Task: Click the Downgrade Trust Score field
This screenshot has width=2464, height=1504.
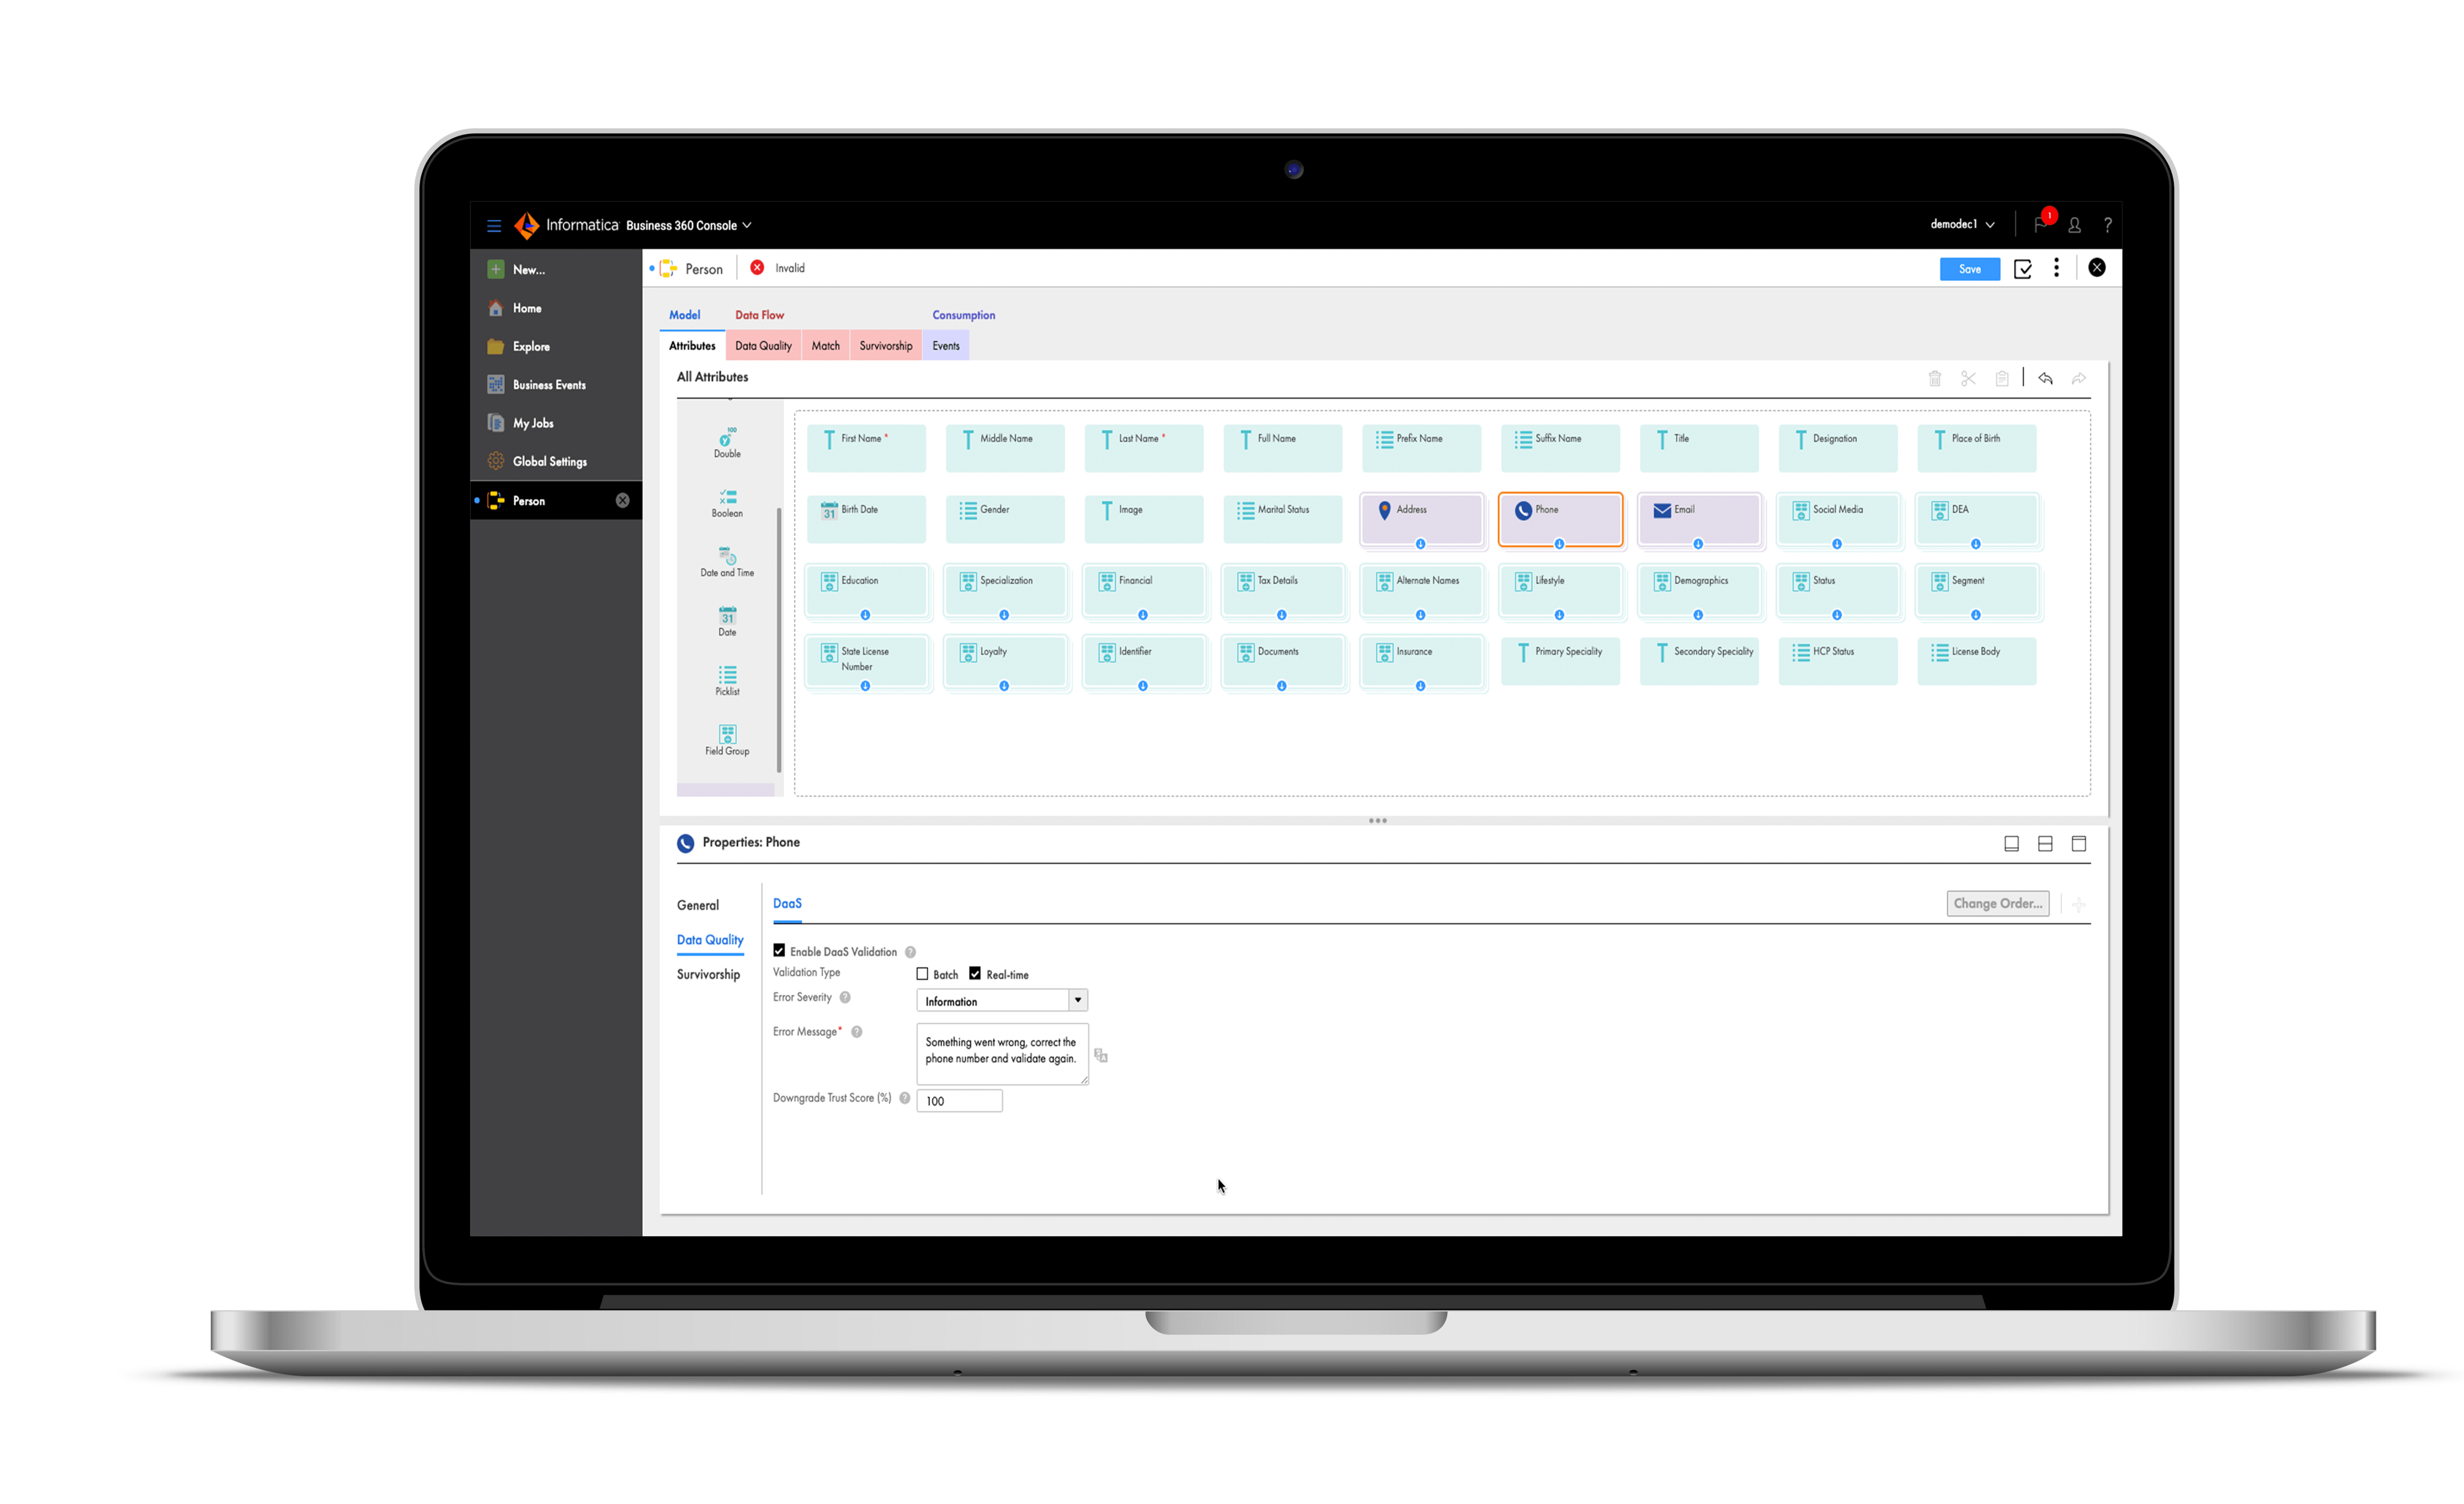Action: point(958,1101)
